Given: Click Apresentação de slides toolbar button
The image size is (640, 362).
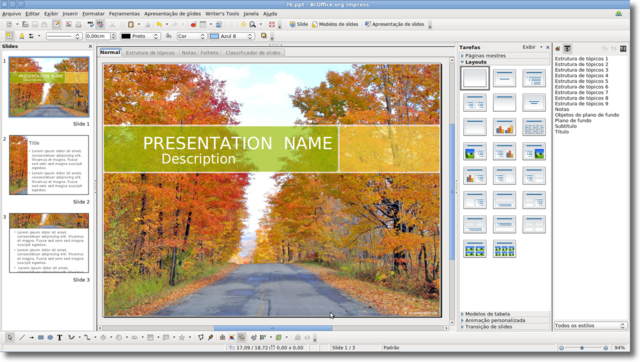Looking at the screenshot, I should [x=394, y=24].
